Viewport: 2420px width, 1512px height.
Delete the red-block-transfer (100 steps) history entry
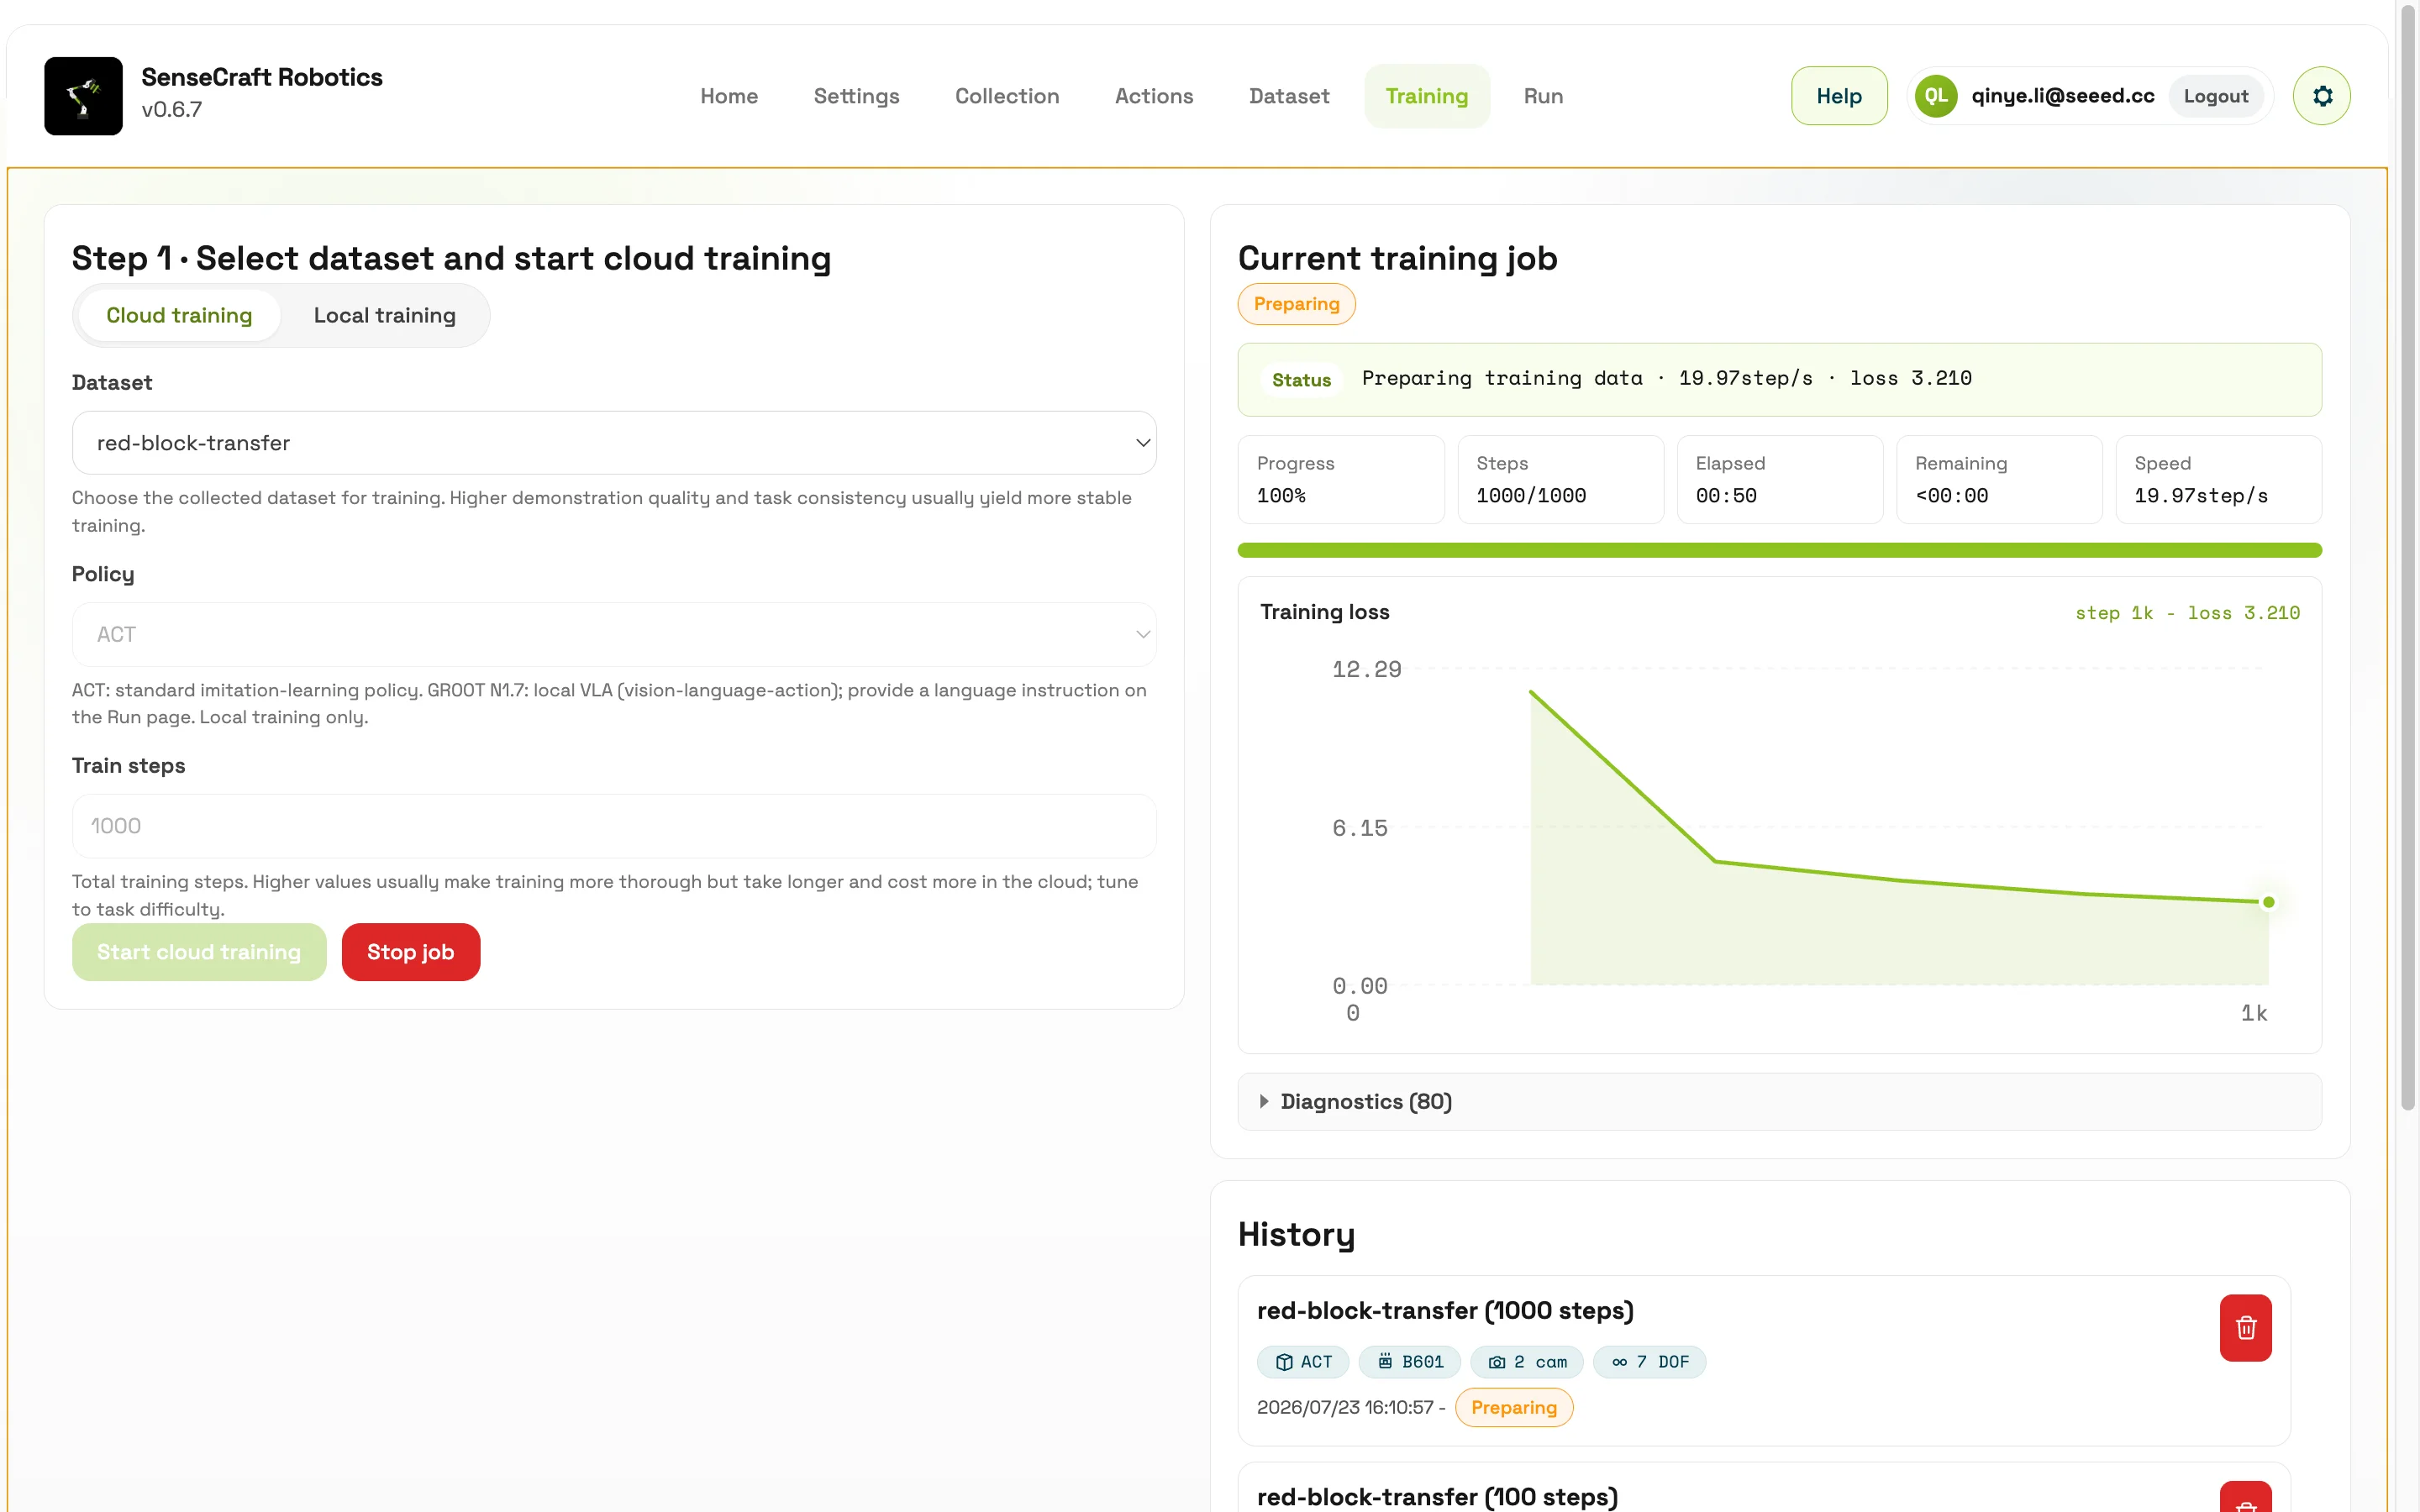(x=2245, y=1497)
